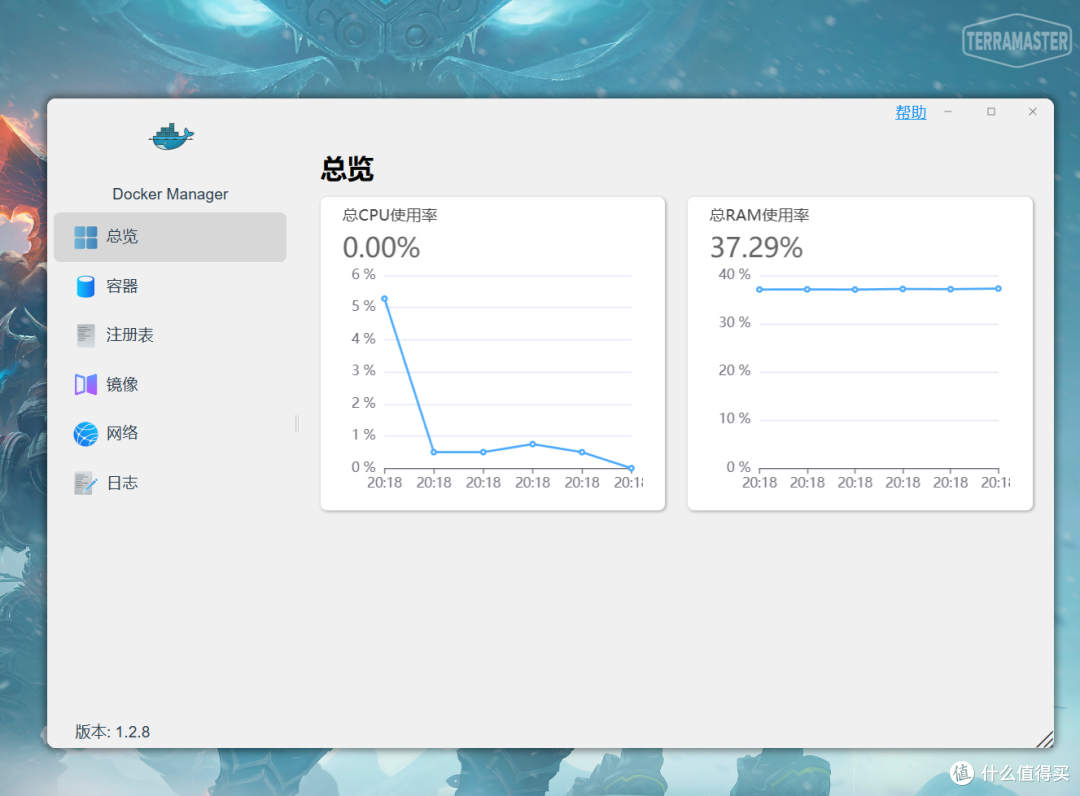This screenshot has width=1080, height=796.
Task: Click the 总RAM使用率 label
Action: pos(759,215)
